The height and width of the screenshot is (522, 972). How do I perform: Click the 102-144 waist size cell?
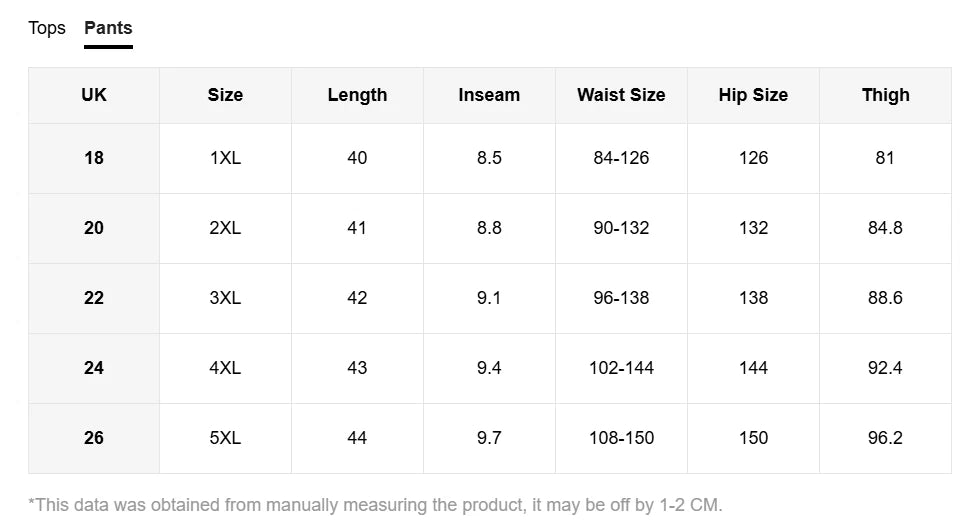(621, 368)
